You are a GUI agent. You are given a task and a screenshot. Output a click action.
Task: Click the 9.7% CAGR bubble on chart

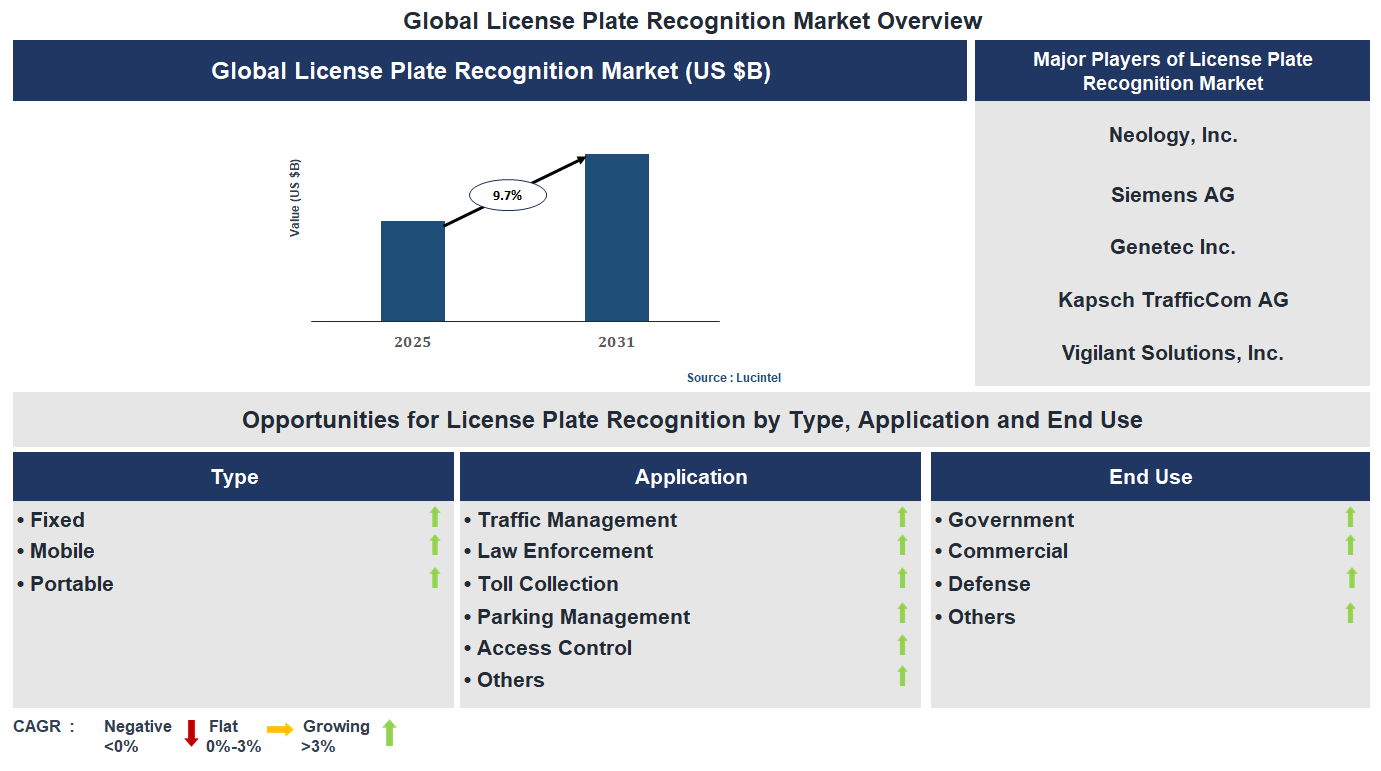click(507, 194)
